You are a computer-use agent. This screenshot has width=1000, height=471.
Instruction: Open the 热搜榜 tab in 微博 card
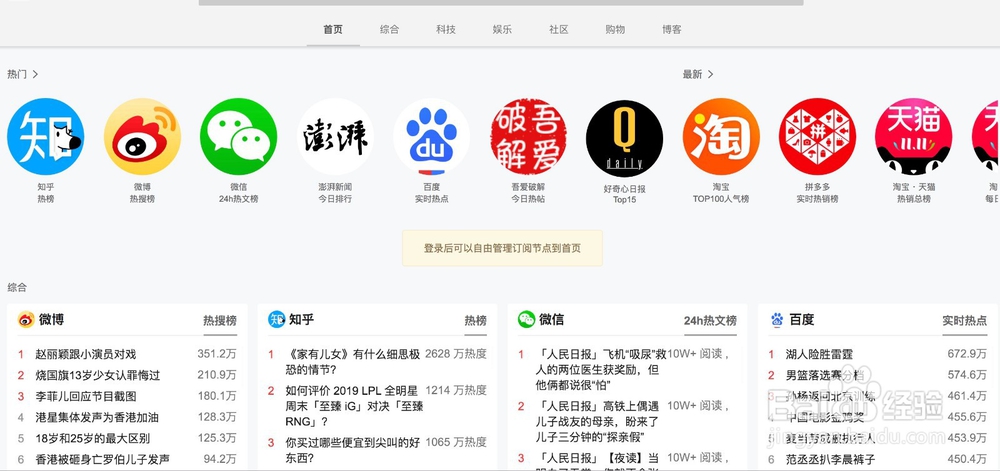tap(220, 321)
